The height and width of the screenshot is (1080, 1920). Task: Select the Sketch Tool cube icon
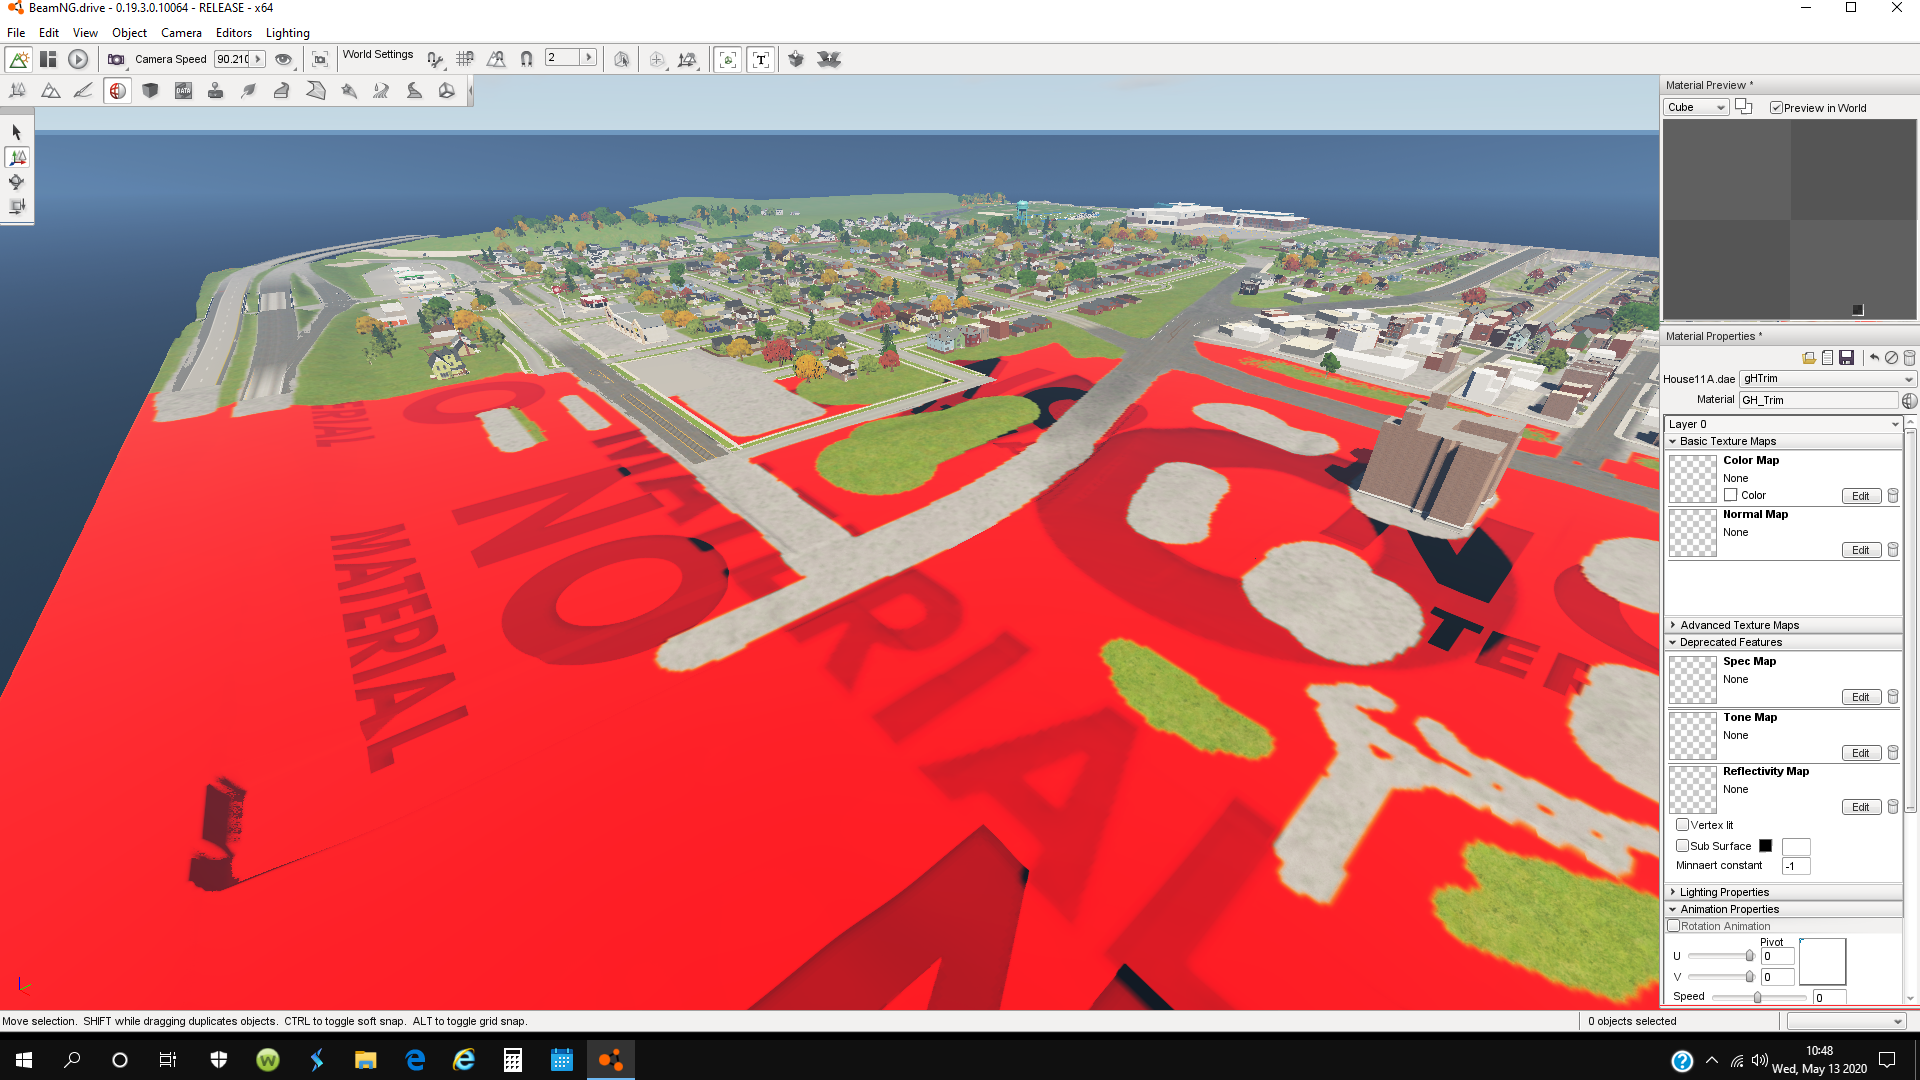(x=150, y=91)
